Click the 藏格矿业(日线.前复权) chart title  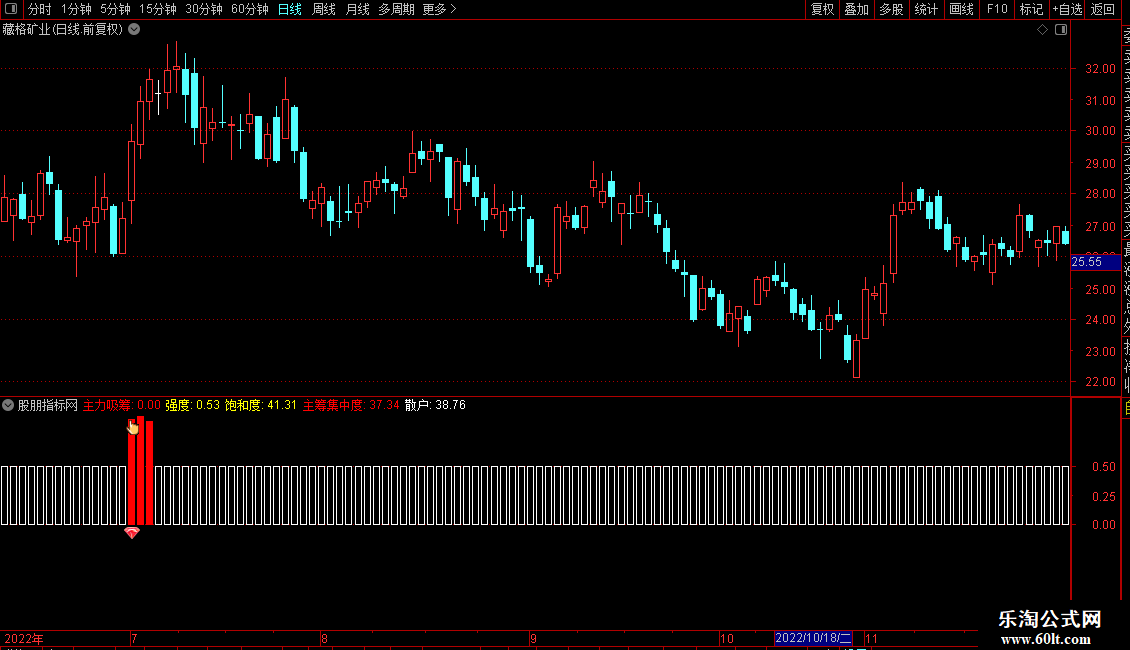point(63,30)
